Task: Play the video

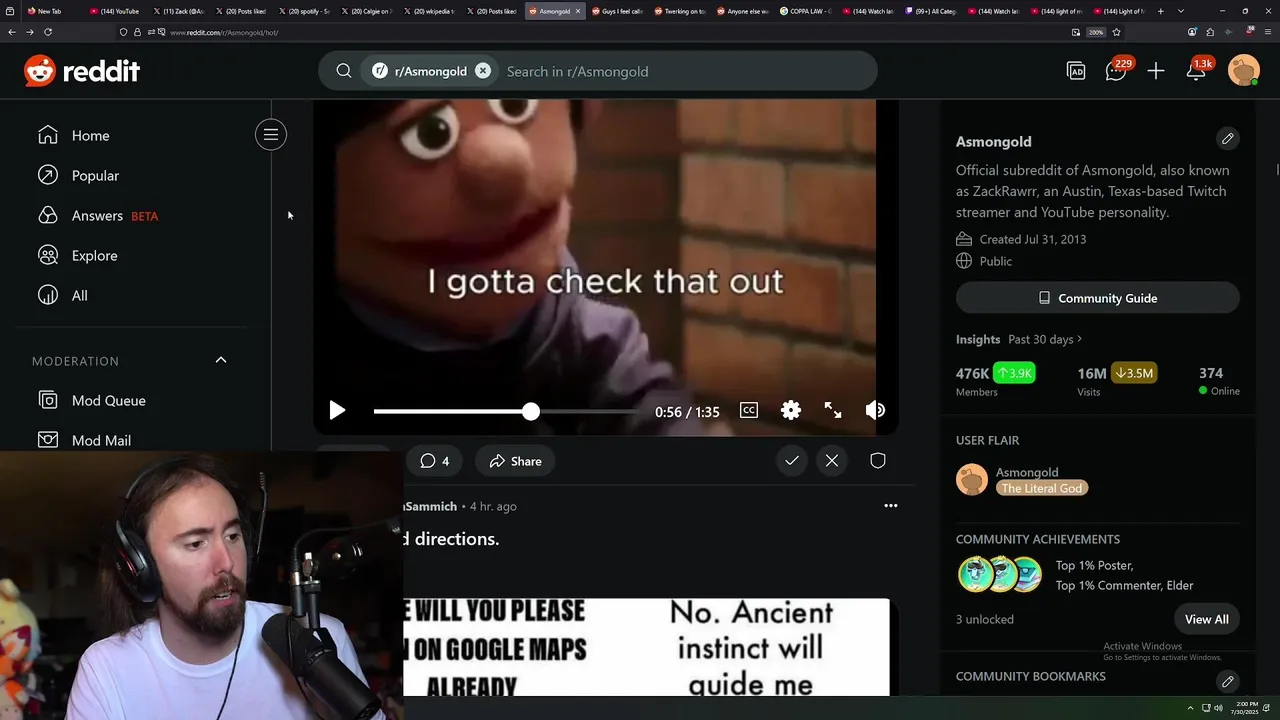Action: (337, 410)
